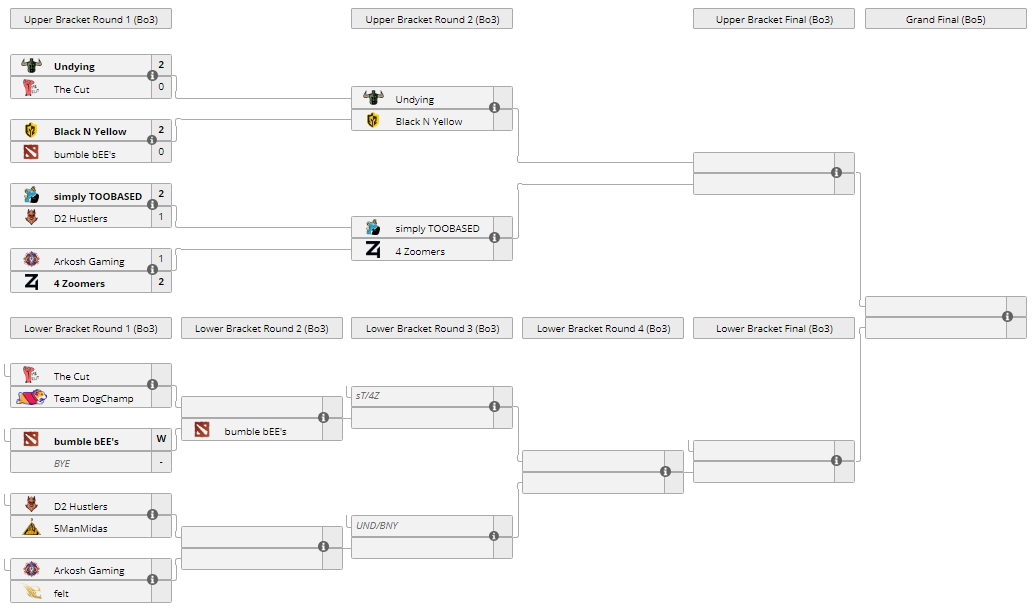This screenshot has height=611, width=1033.
Task: Click the 5ManMidas team logo
Action: click(31, 528)
